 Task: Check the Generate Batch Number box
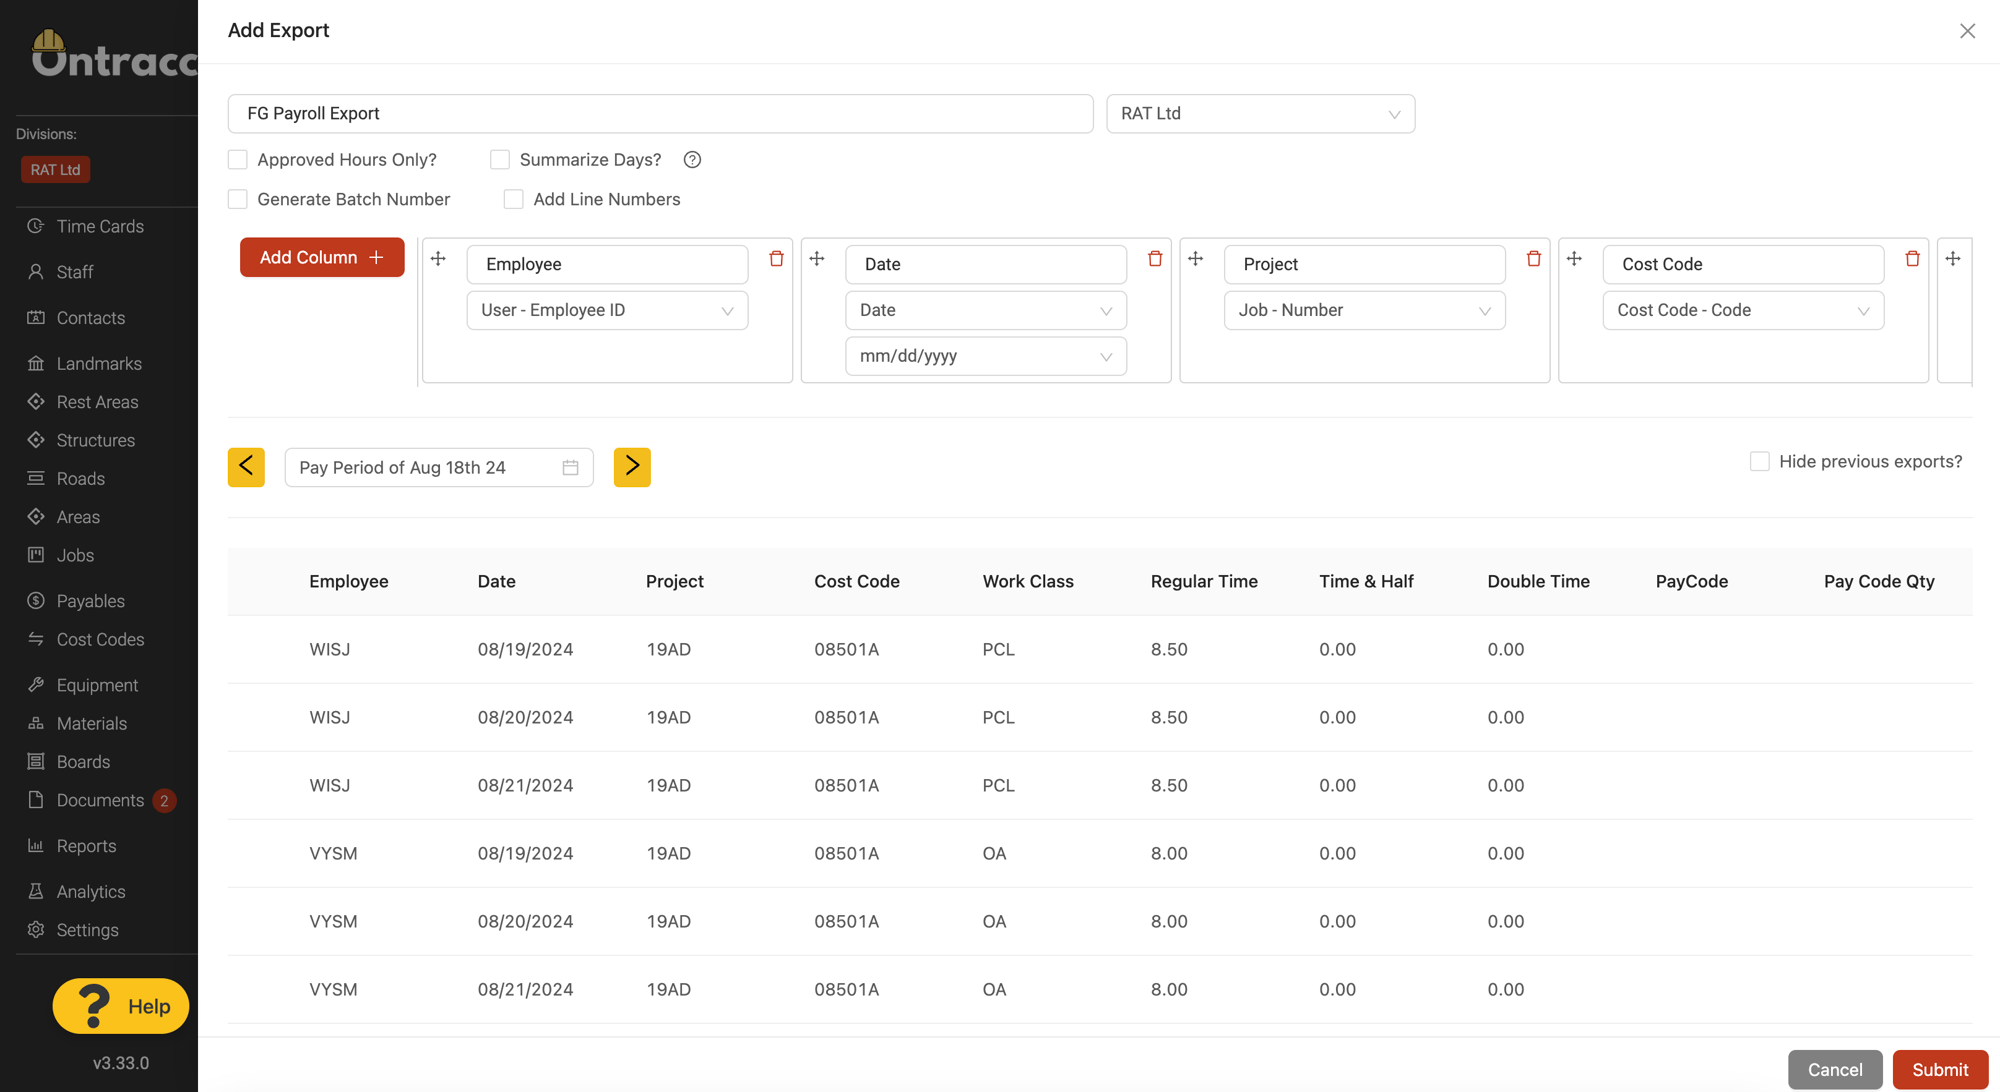(237, 199)
